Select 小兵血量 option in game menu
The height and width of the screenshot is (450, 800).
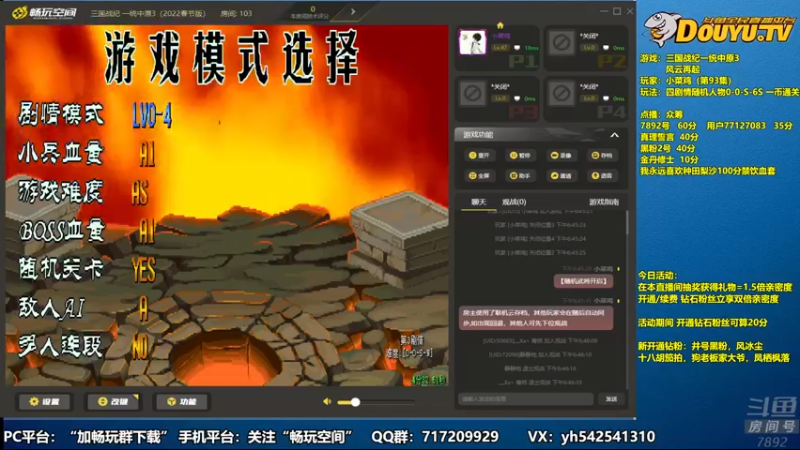(61, 153)
